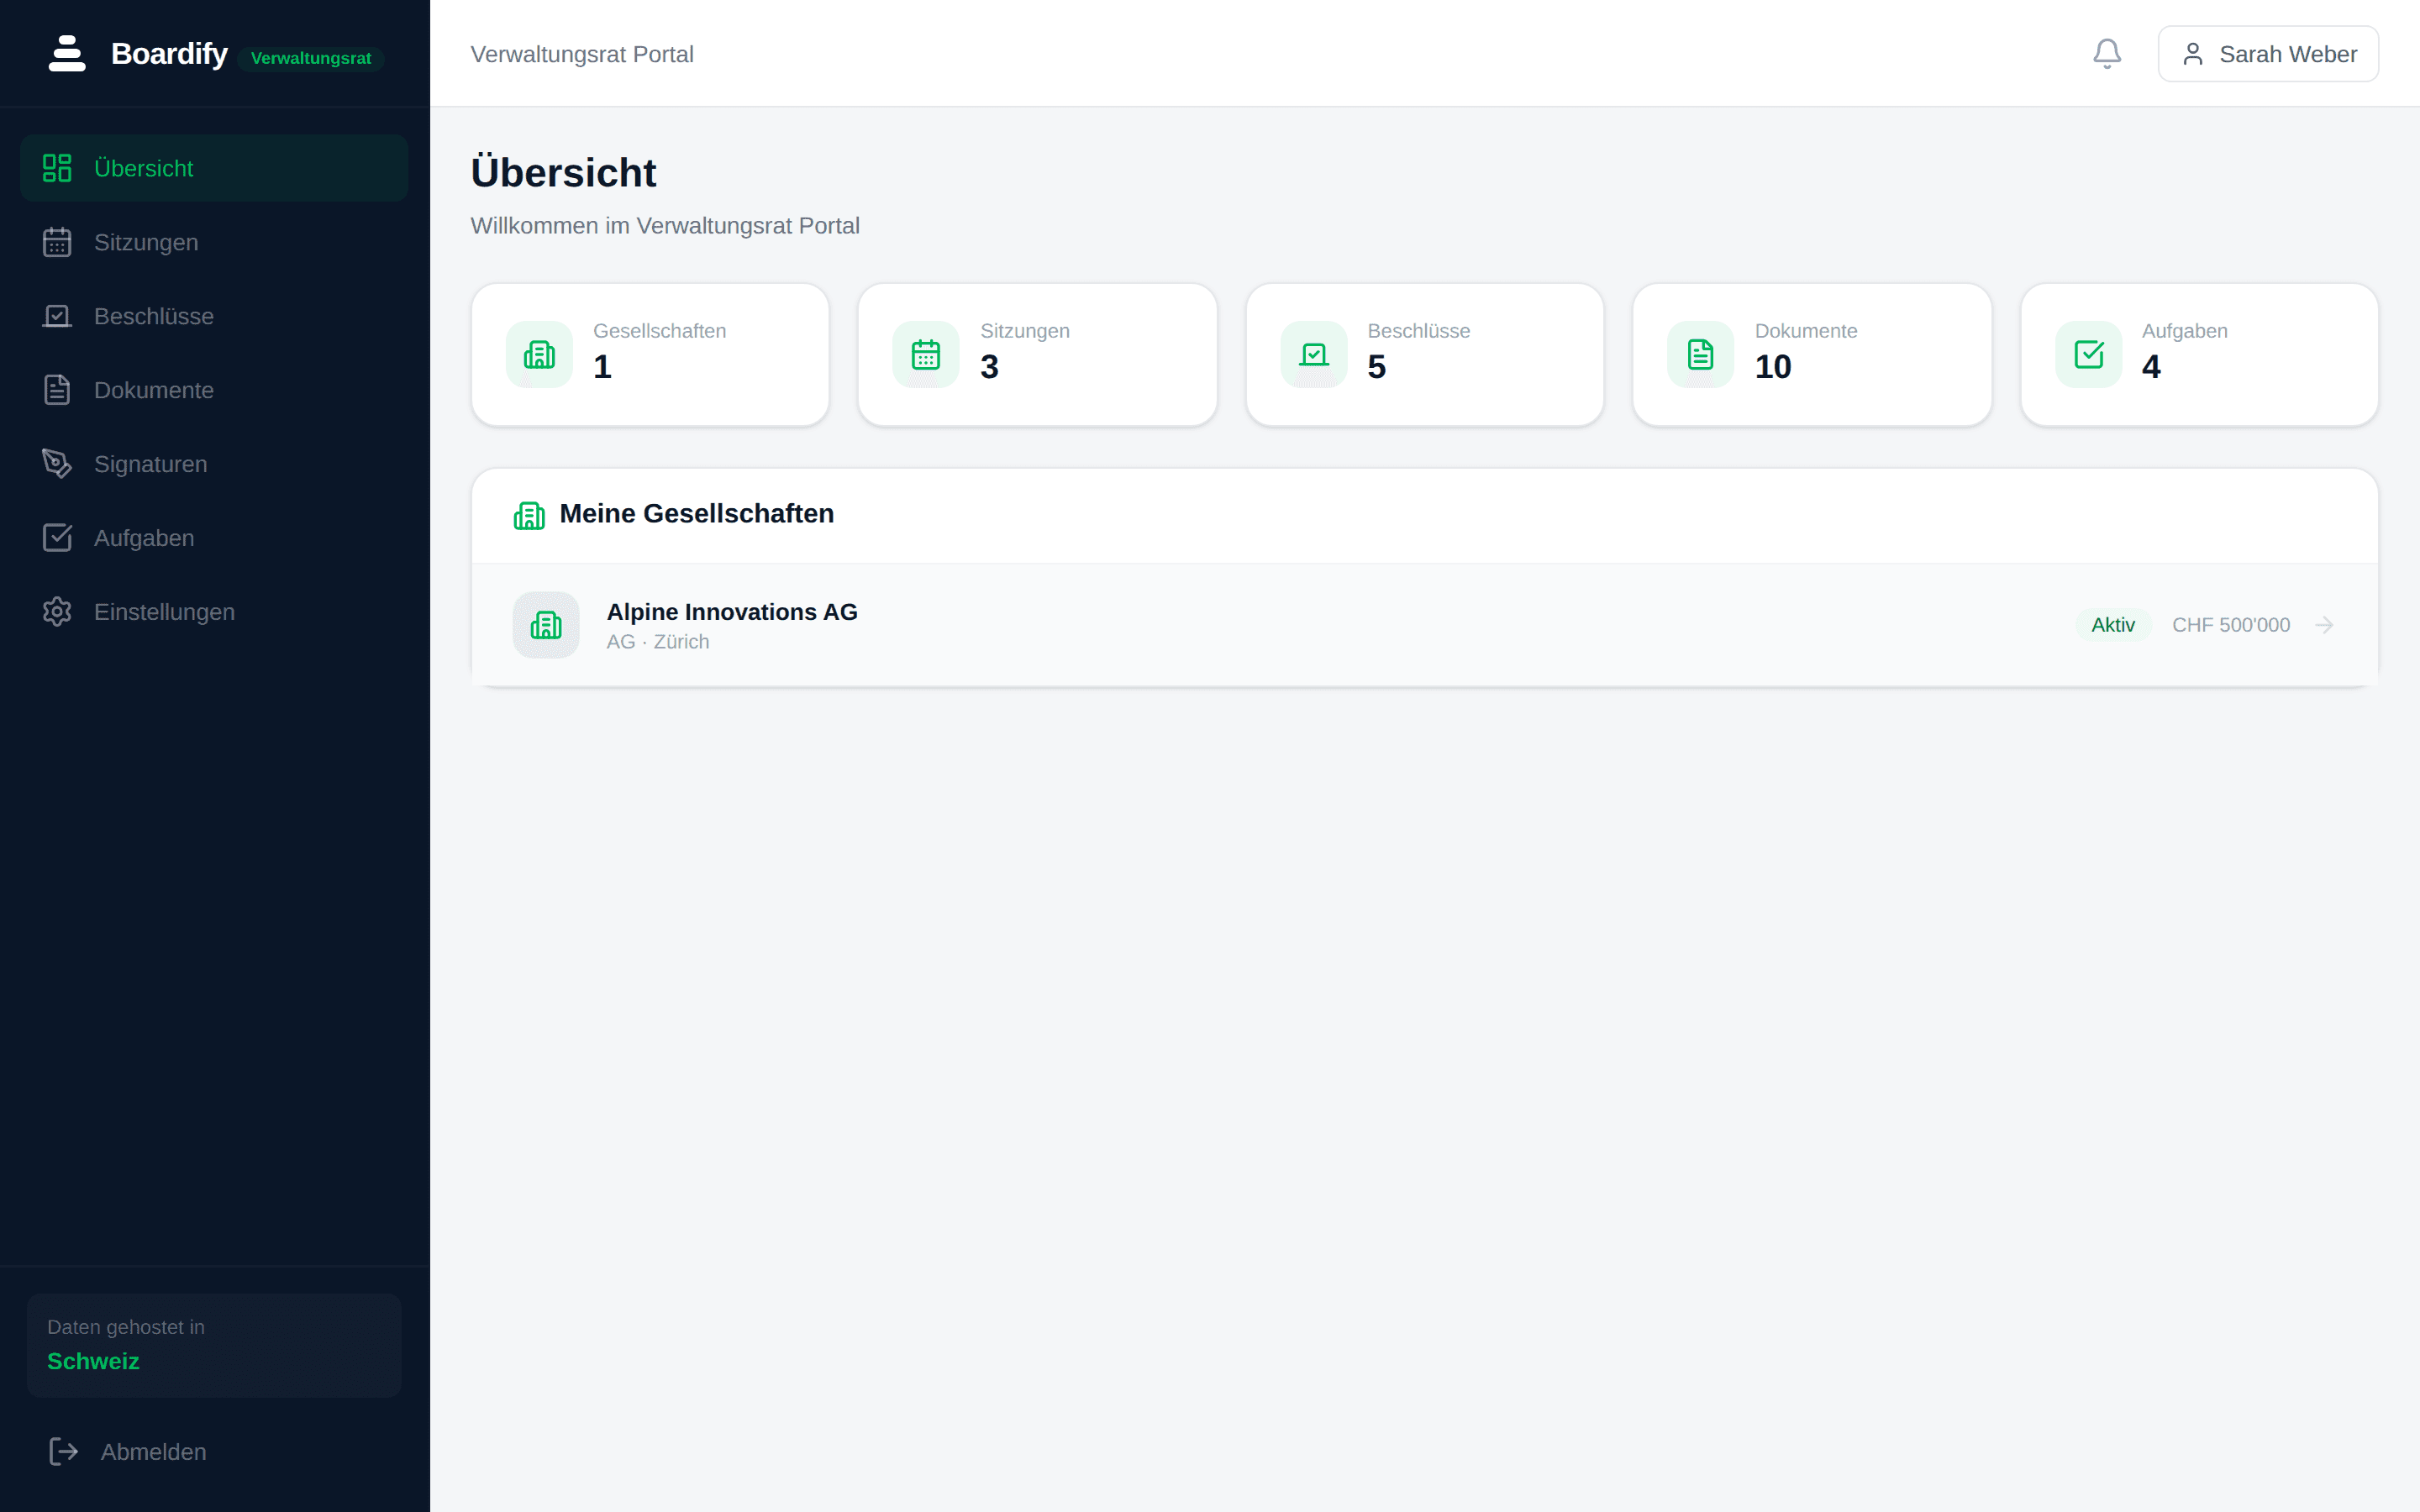Click the Meine Gesellschaften heading

(697, 514)
